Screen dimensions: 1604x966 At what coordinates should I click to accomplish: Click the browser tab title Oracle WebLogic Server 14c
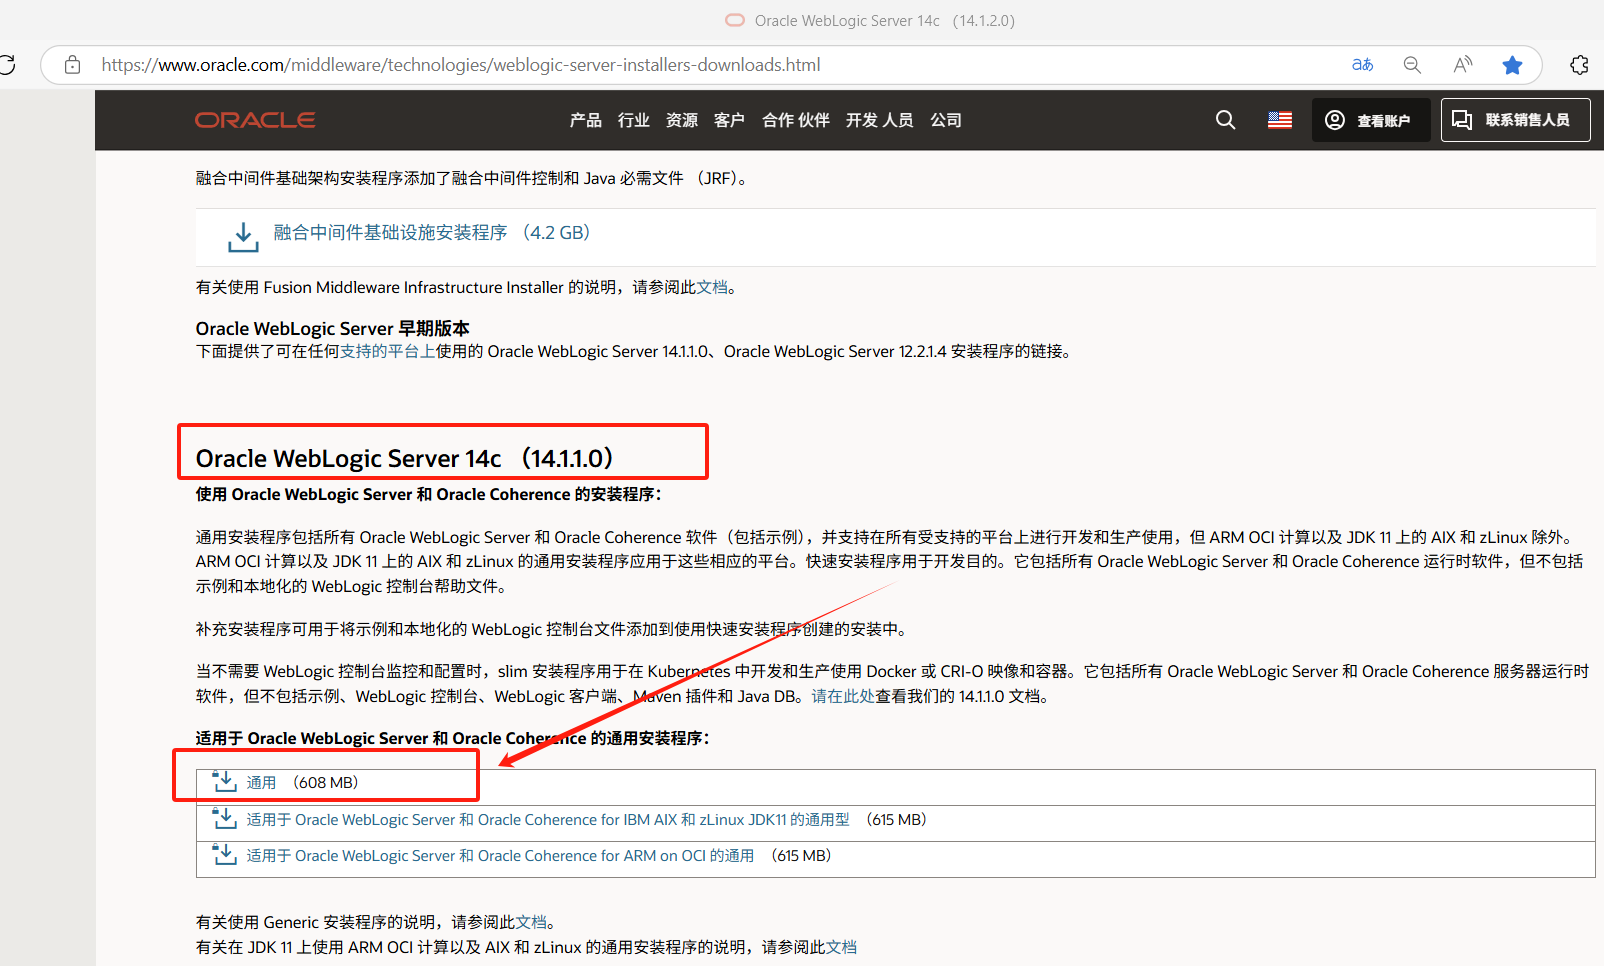[885, 20]
